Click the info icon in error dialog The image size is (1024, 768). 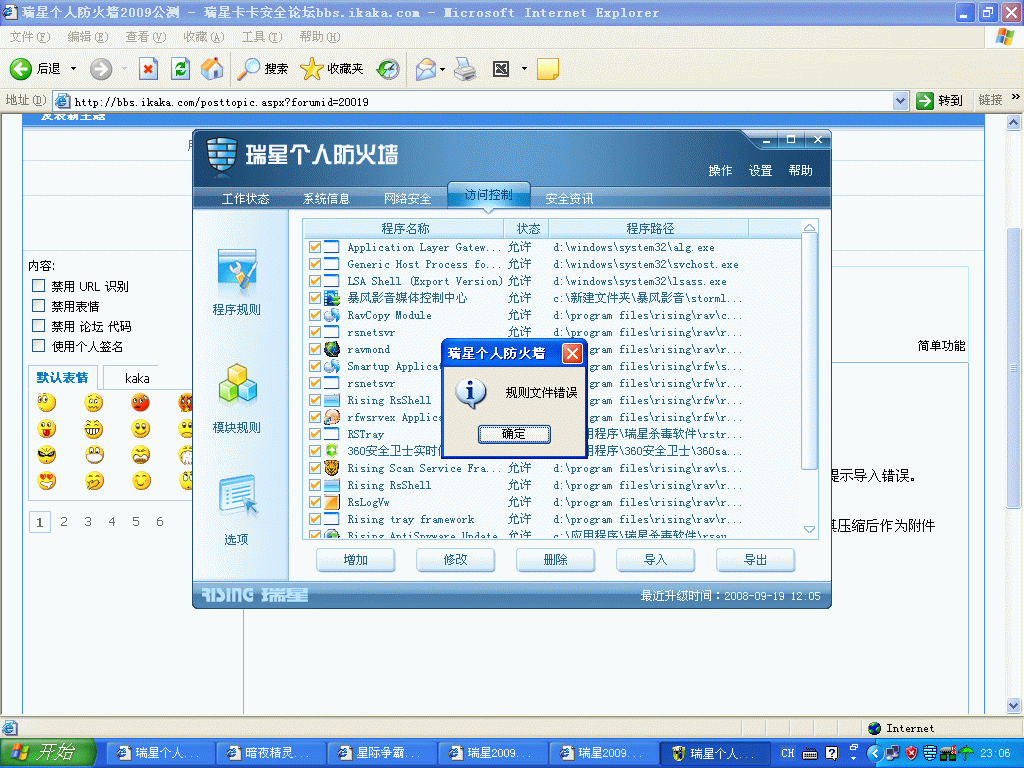click(x=470, y=392)
